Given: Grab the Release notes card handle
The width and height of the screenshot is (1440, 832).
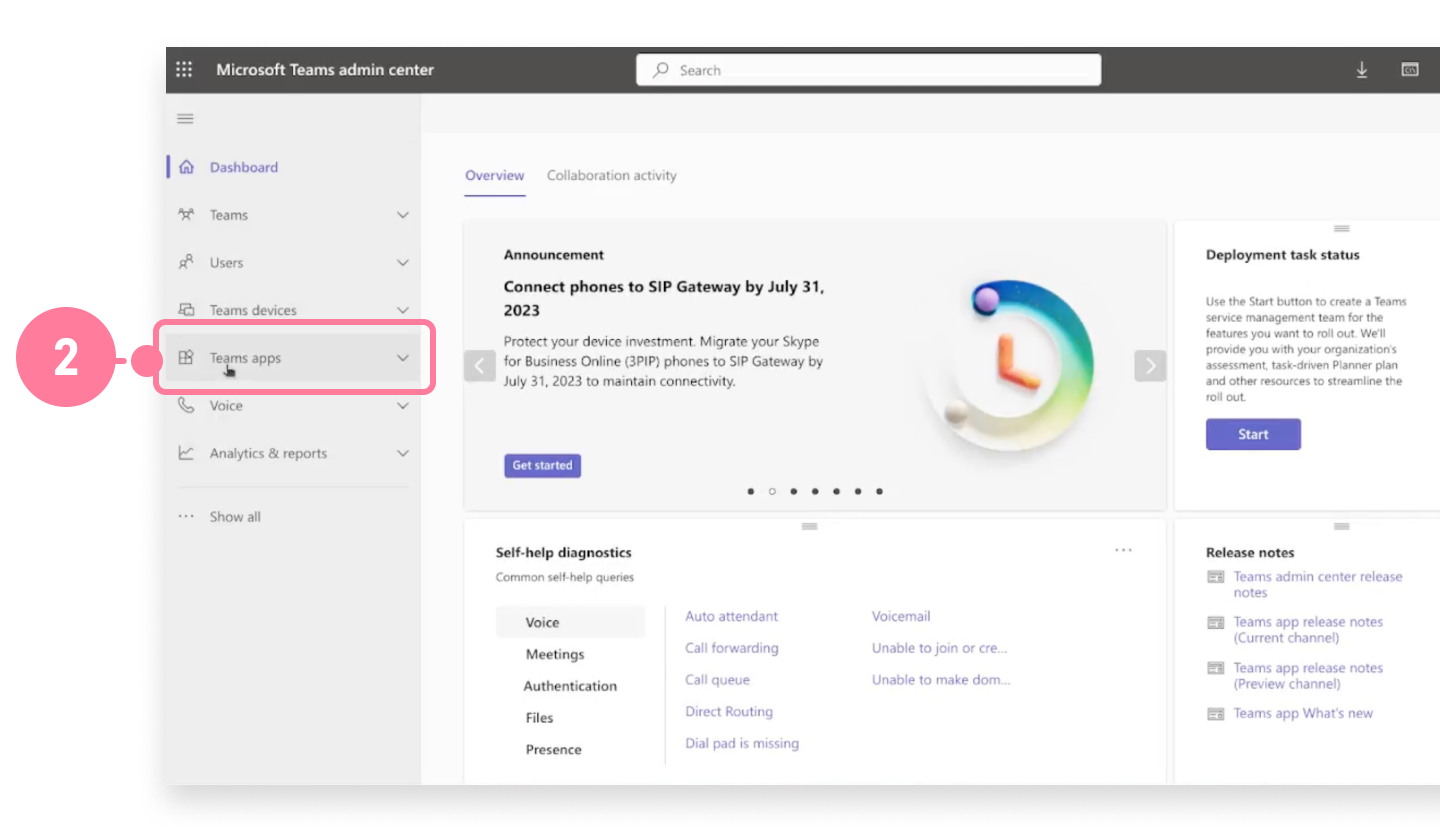Looking at the screenshot, I should [1342, 526].
